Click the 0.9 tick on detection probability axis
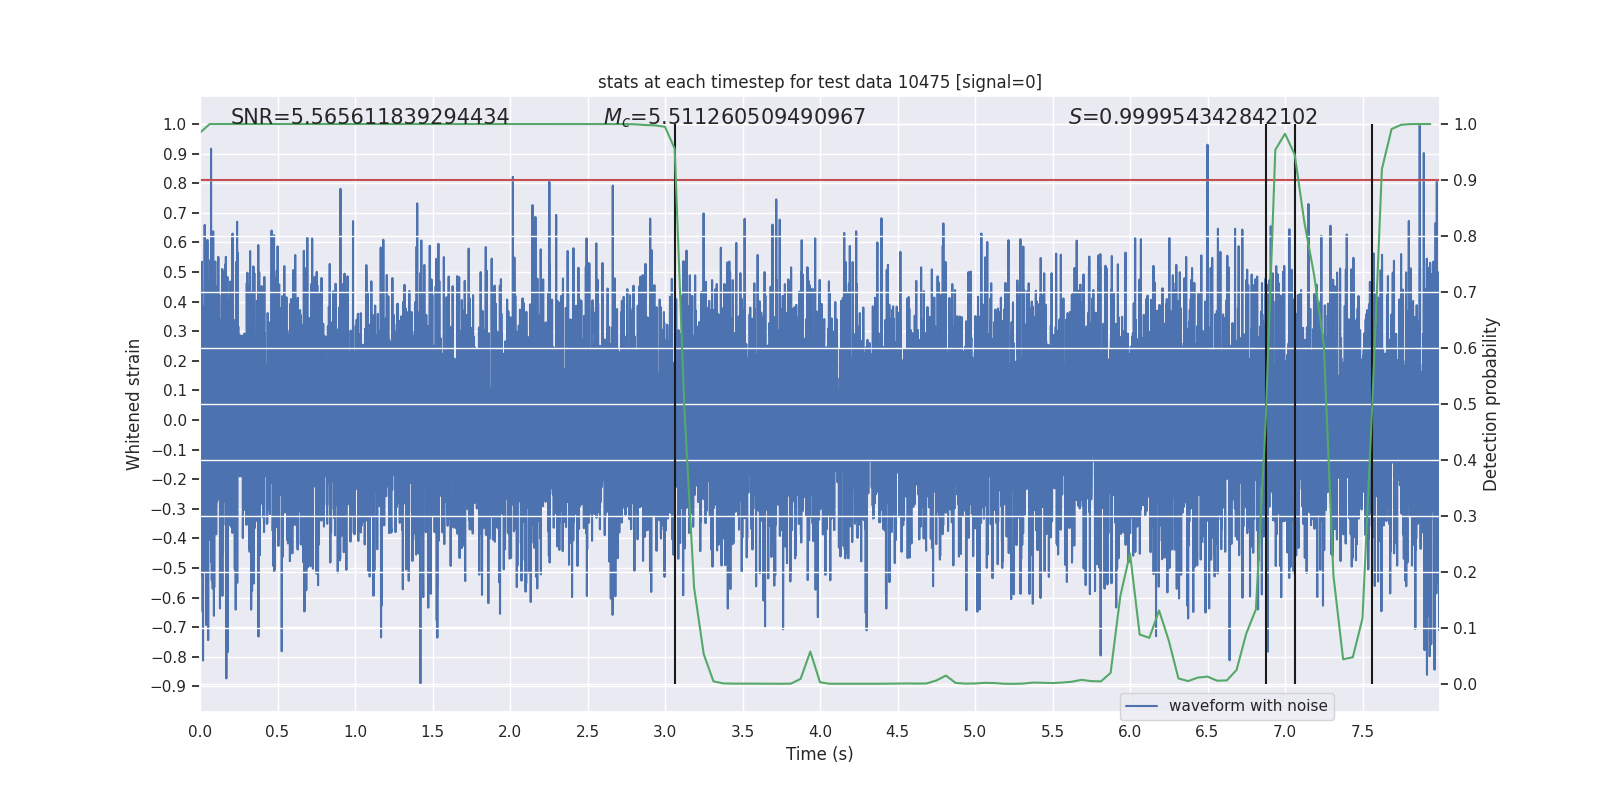This screenshot has width=1600, height=800. [1465, 181]
